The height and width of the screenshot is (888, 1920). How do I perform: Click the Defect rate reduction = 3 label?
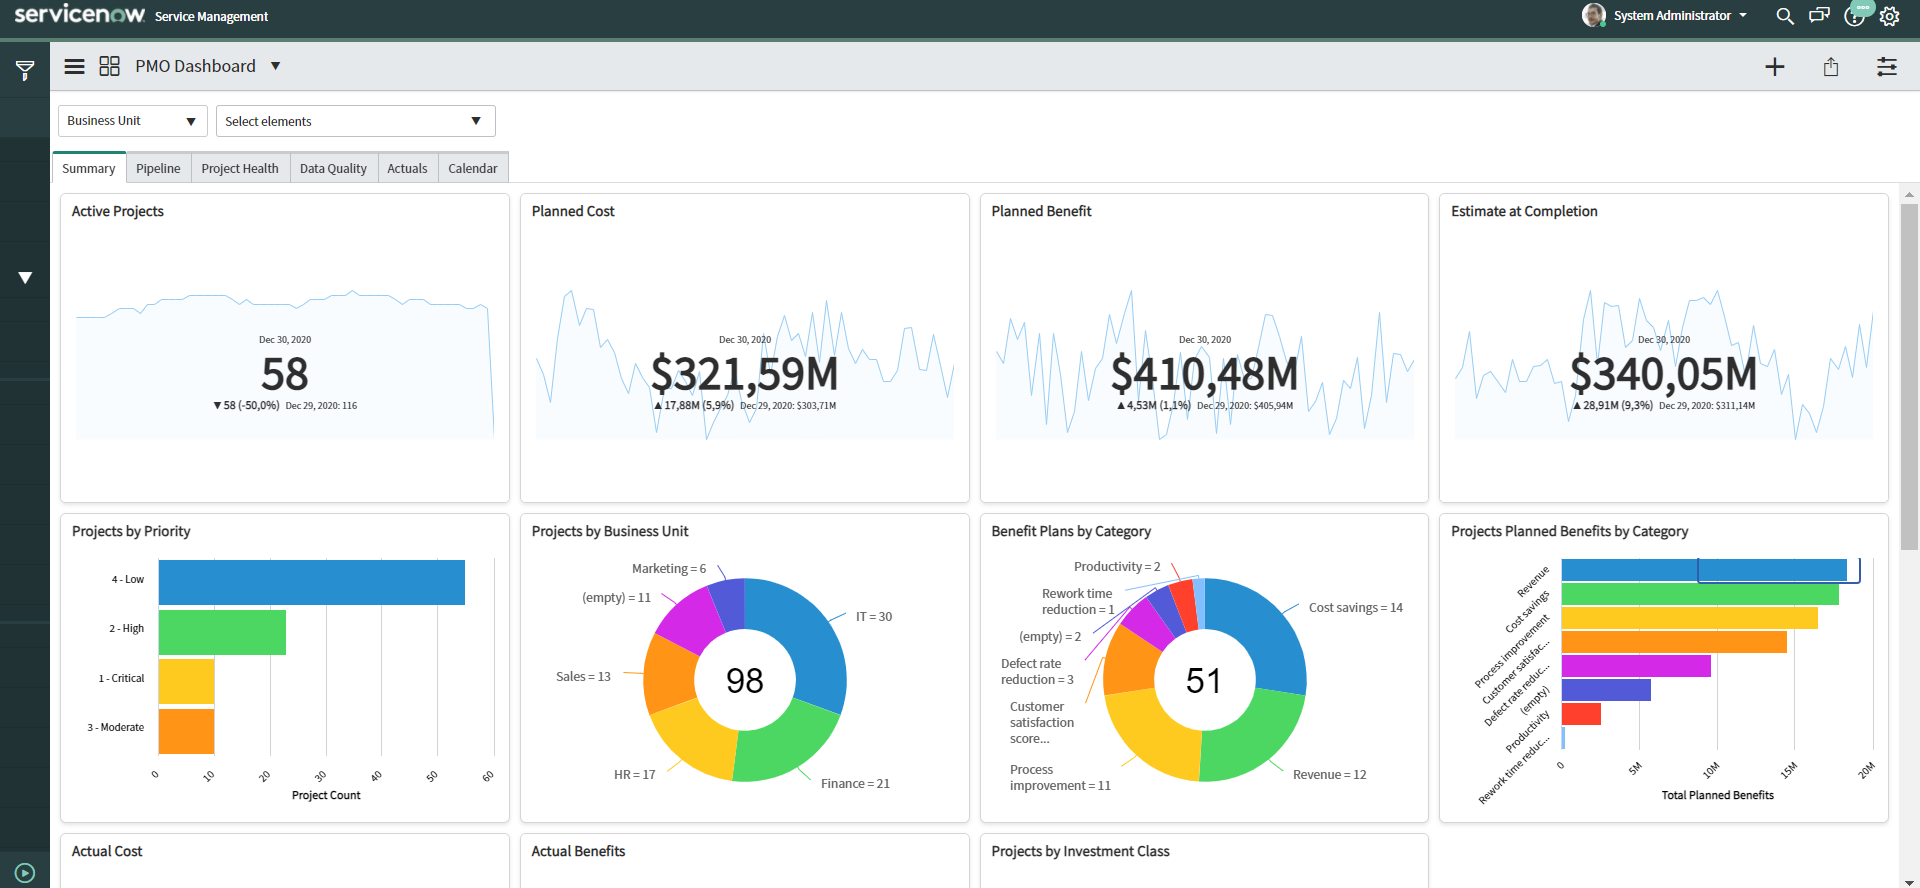(1037, 672)
